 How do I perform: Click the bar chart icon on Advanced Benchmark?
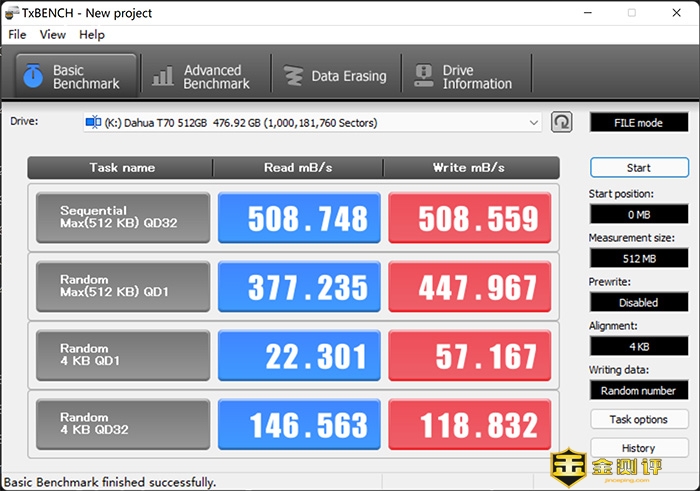(162, 76)
